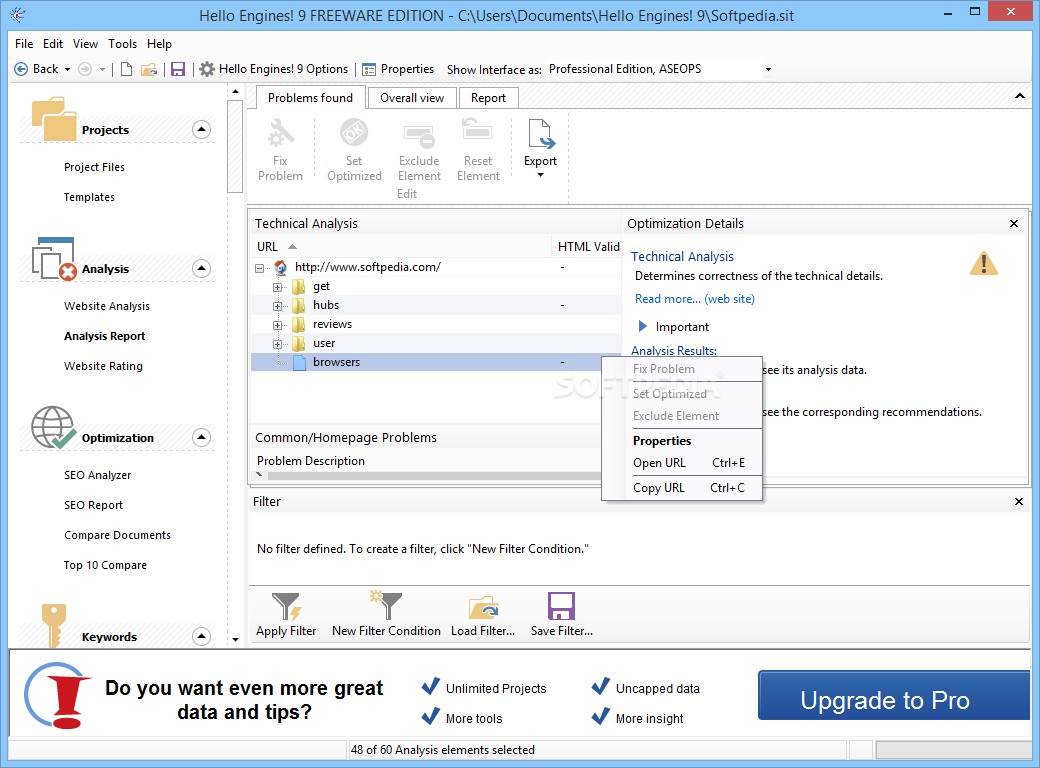Close the Filter pane
Screen dimensions: 1040x768
pyautogui.click(x=1019, y=501)
